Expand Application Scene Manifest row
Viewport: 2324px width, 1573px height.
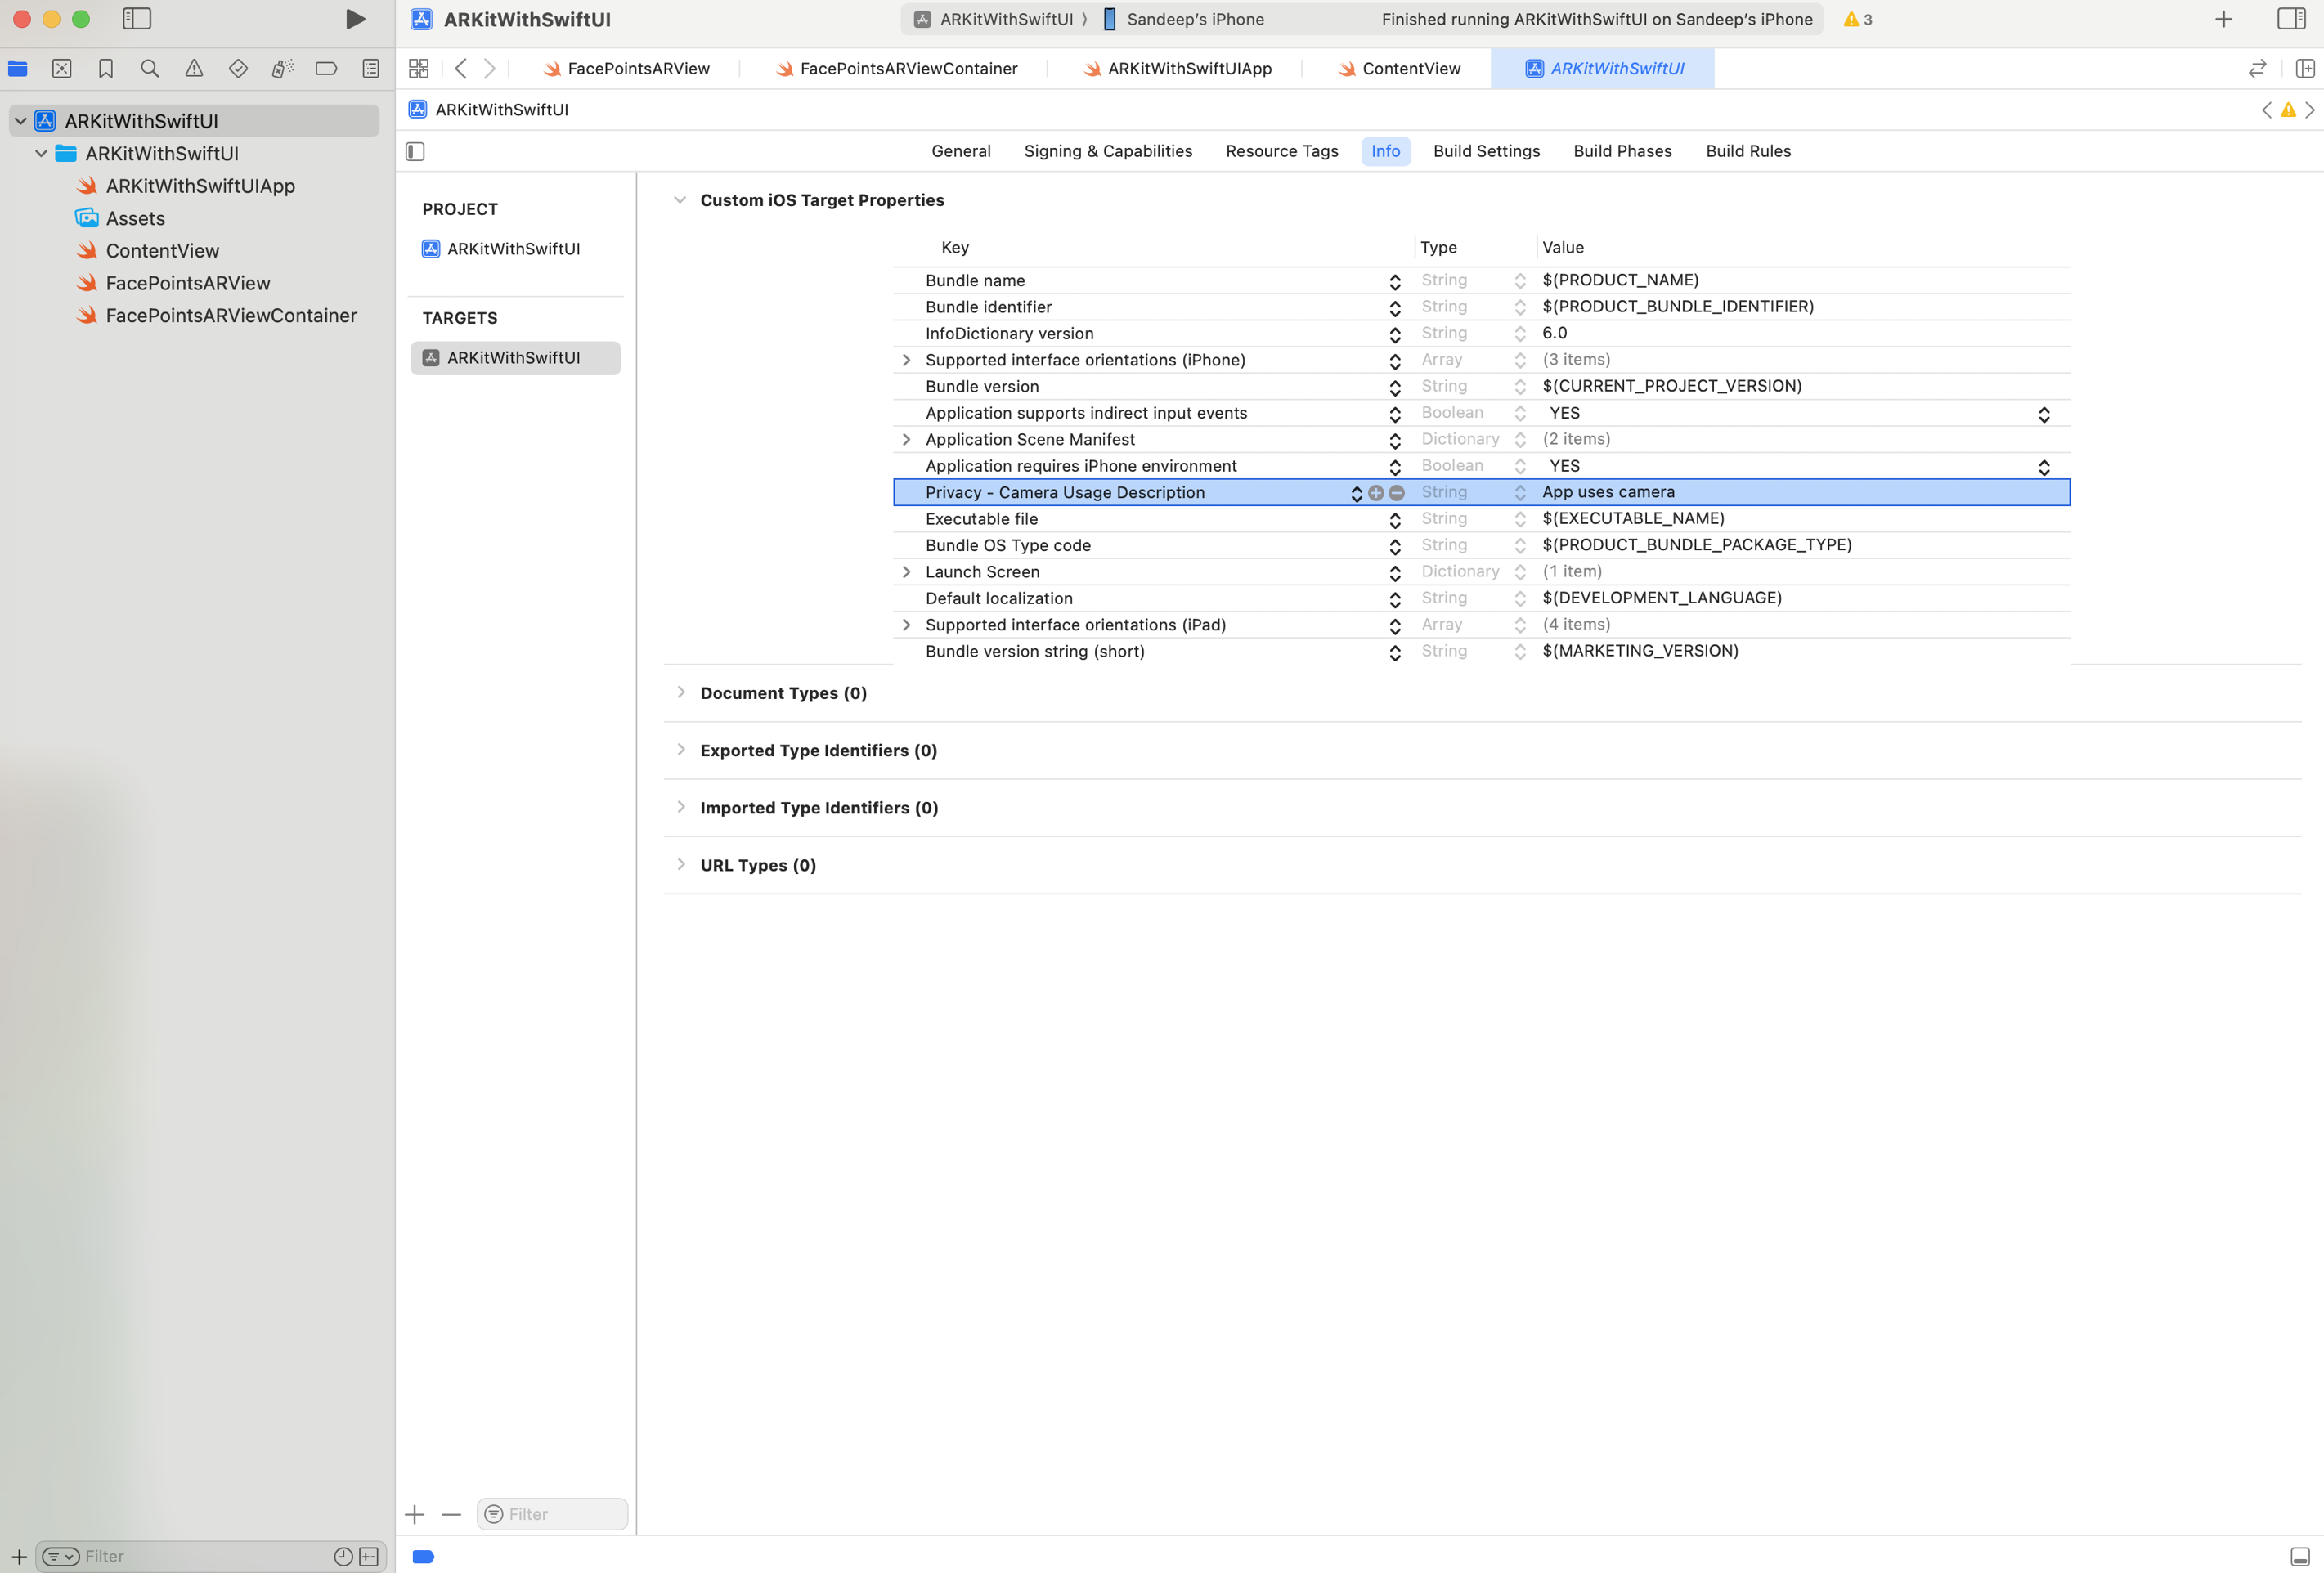pos(906,440)
